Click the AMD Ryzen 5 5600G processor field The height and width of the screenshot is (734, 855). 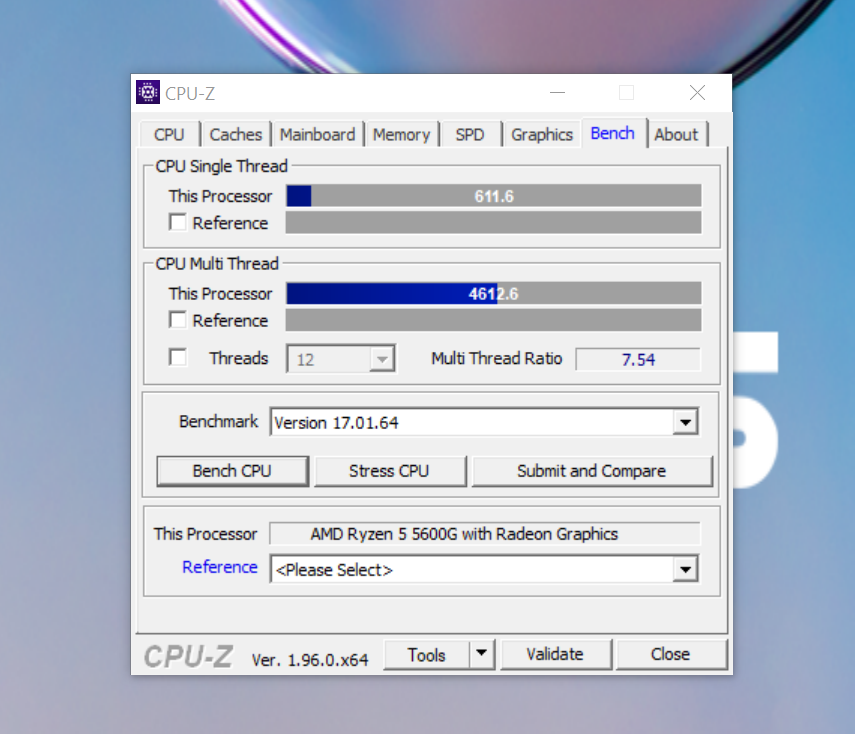click(x=485, y=533)
